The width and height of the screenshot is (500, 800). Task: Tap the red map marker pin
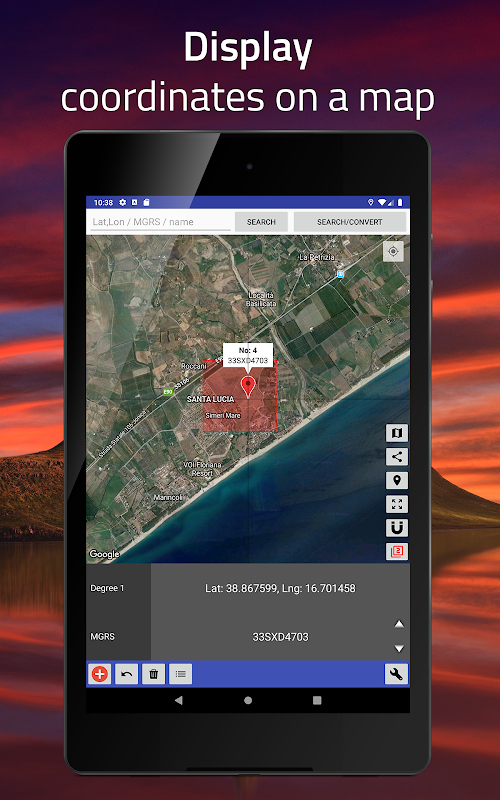click(248, 387)
